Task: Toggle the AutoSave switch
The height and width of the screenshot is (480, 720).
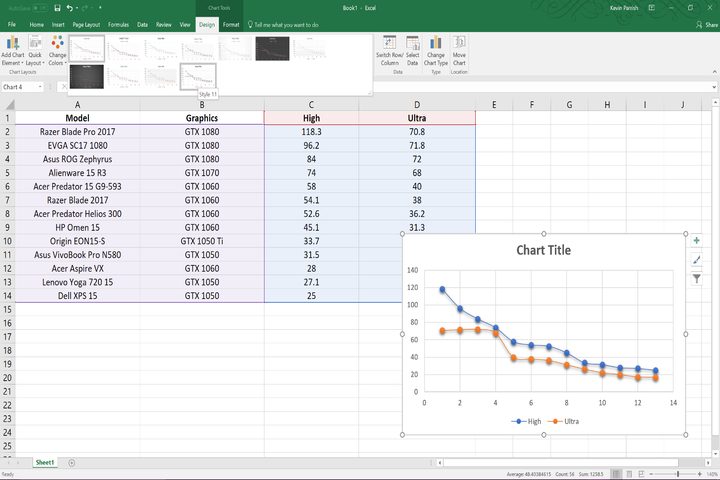Action: click(39, 8)
